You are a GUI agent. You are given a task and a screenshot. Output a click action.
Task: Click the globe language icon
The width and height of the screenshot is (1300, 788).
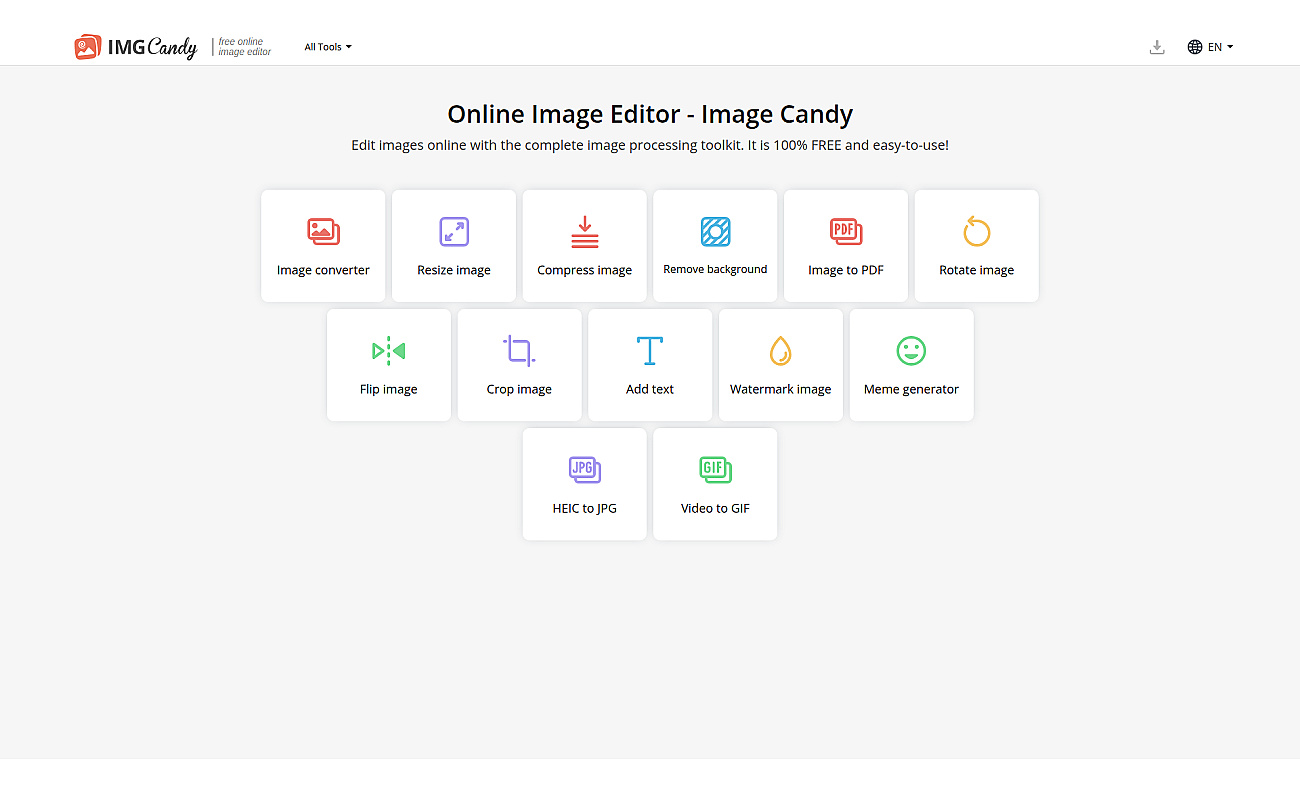click(x=1195, y=47)
